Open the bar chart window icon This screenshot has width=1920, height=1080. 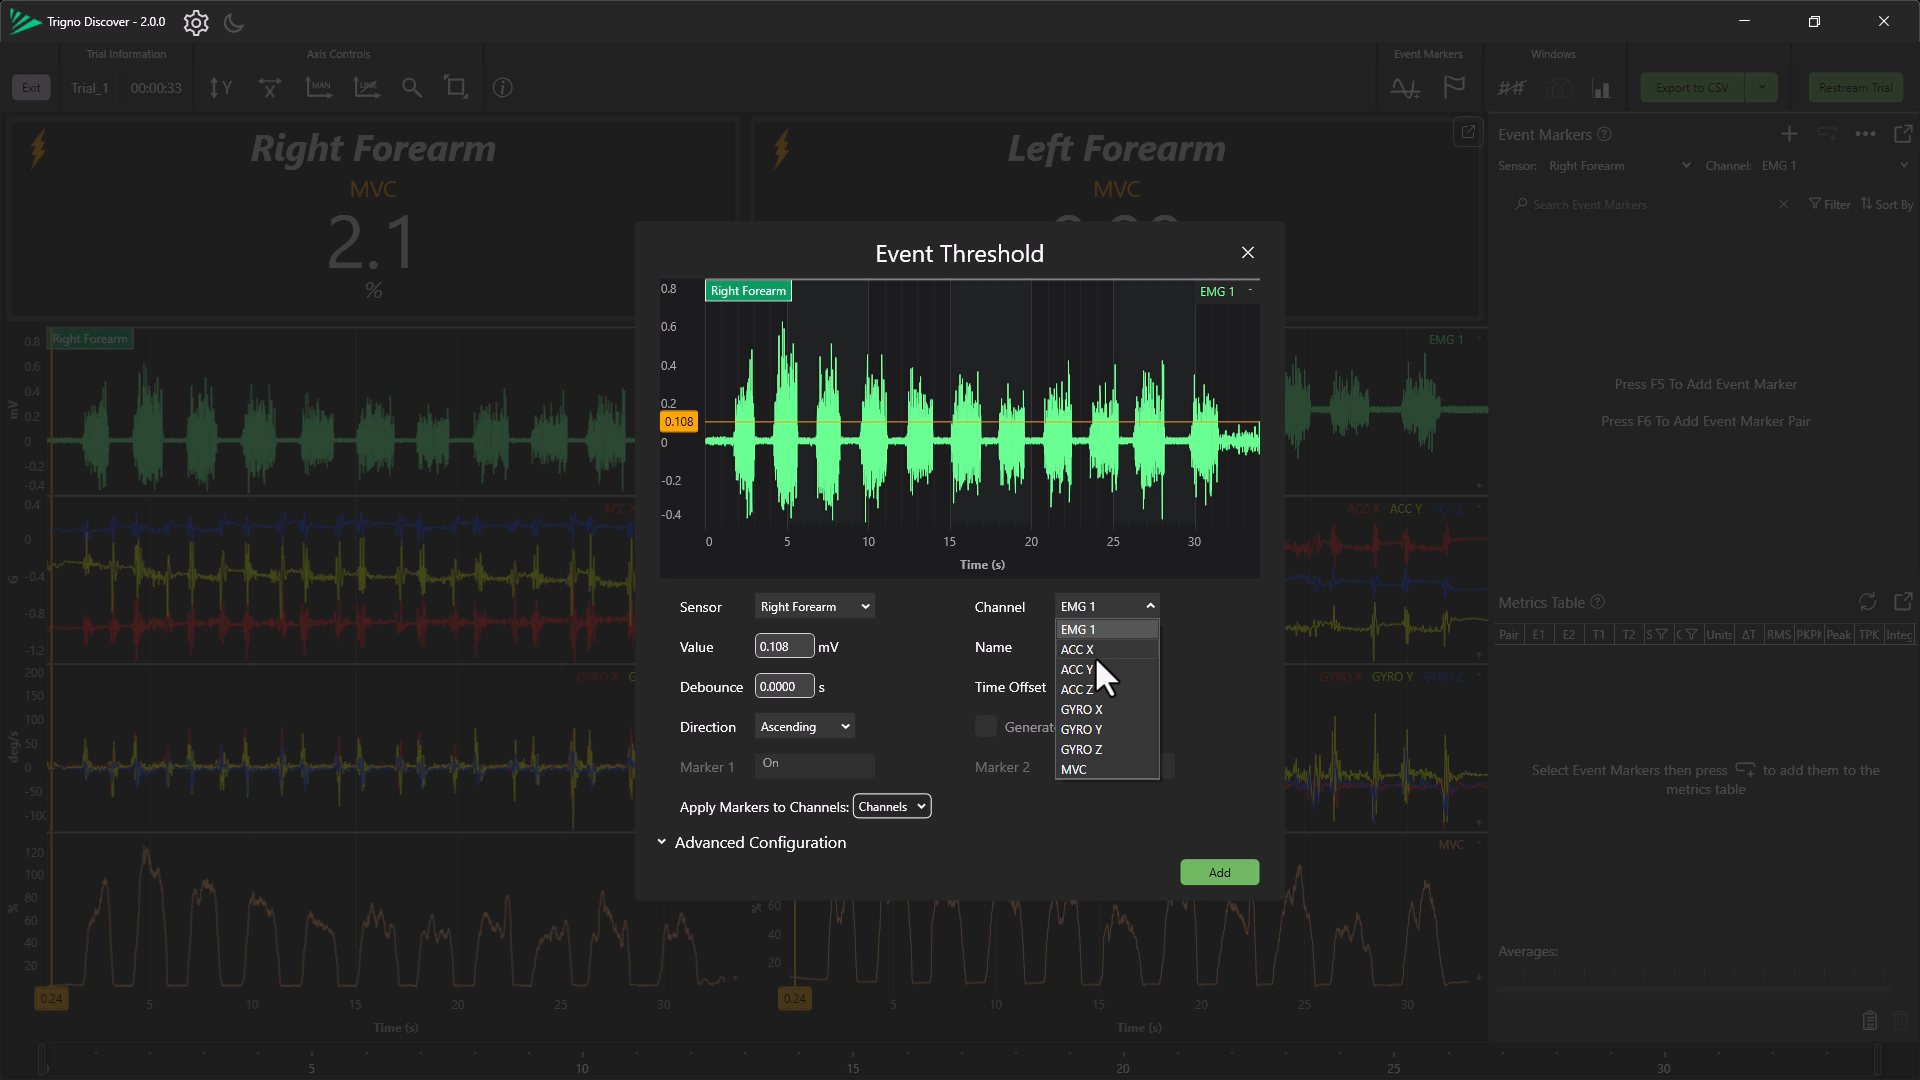pos(1602,88)
